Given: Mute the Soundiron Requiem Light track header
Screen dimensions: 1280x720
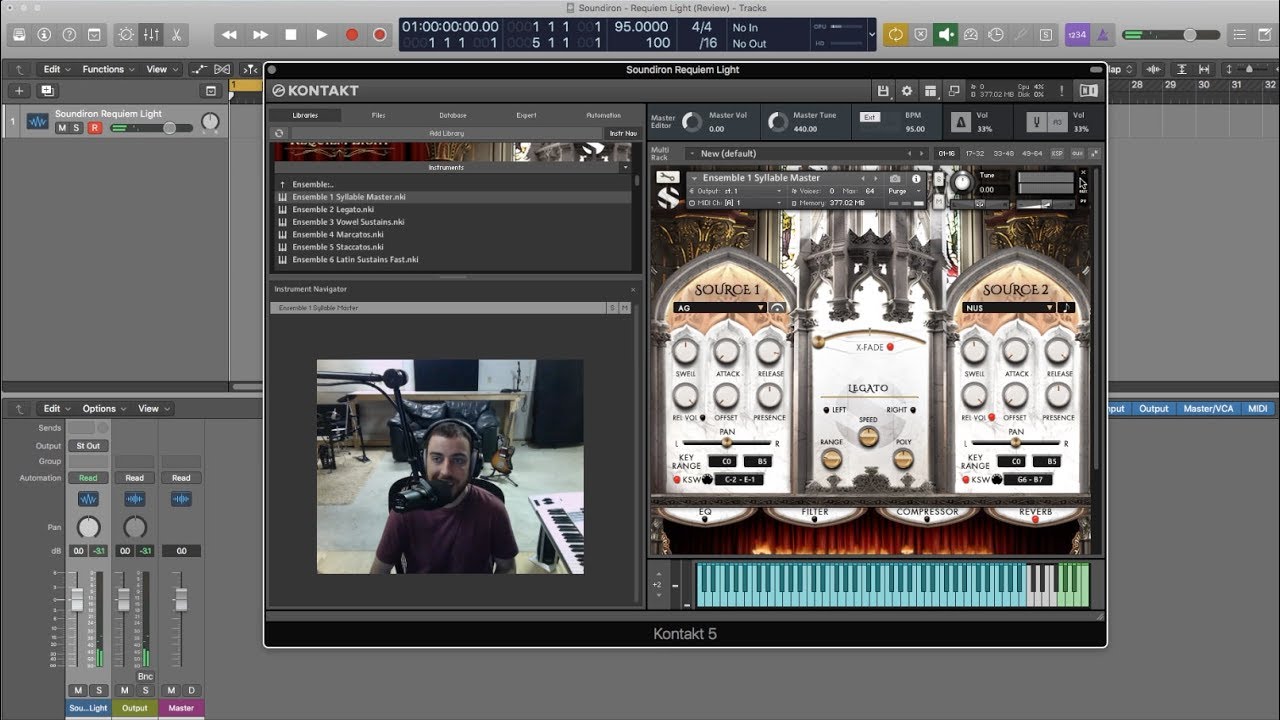Looking at the screenshot, I should tap(62, 128).
